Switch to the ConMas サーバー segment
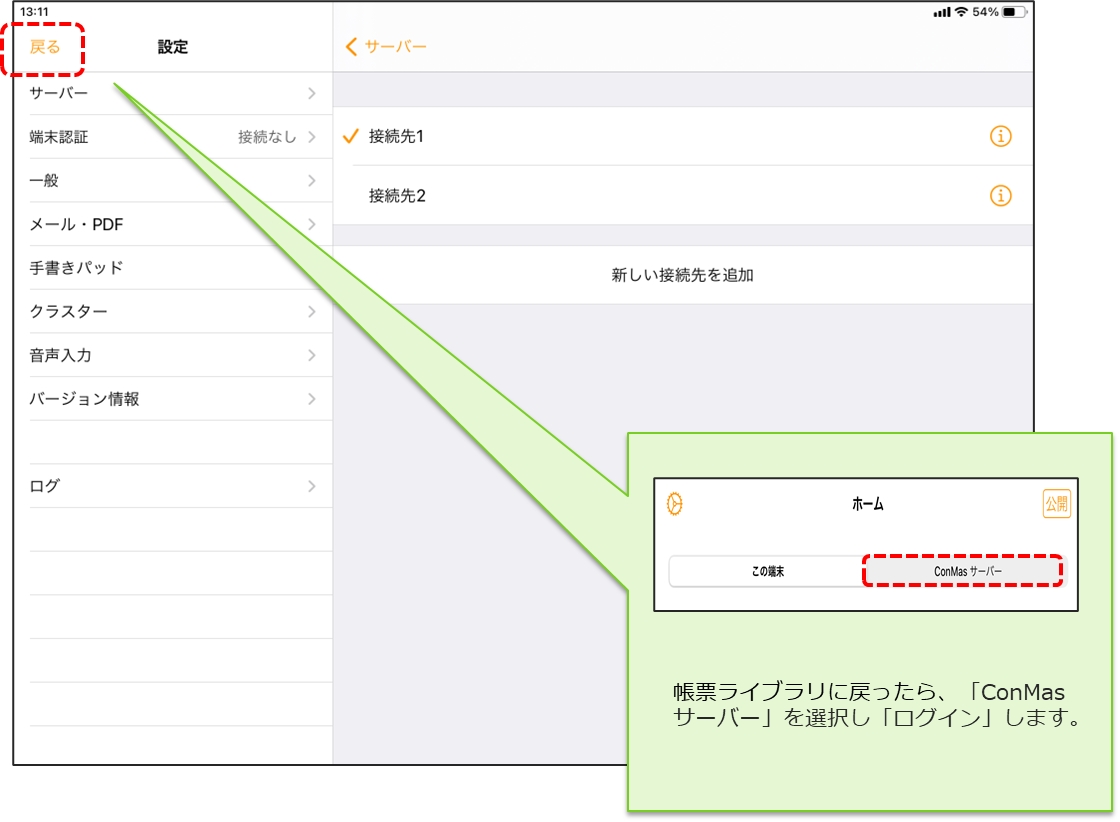The image size is (1120, 822). click(961, 571)
